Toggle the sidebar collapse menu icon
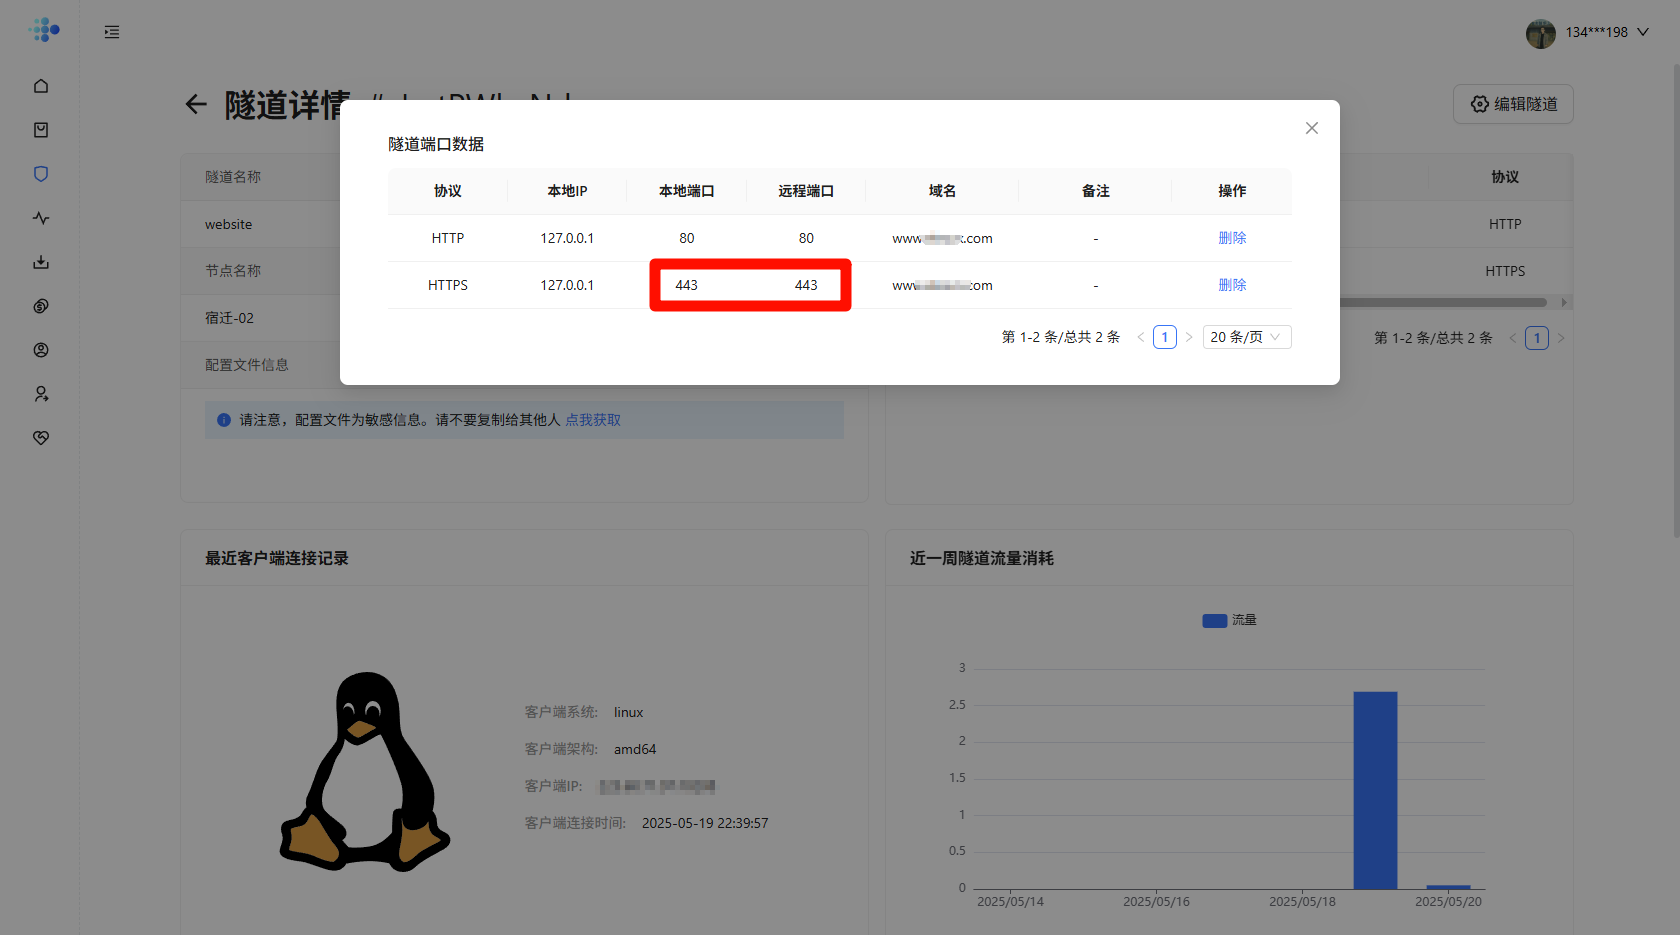The image size is (1680, 935). click(x=112, y=32)
